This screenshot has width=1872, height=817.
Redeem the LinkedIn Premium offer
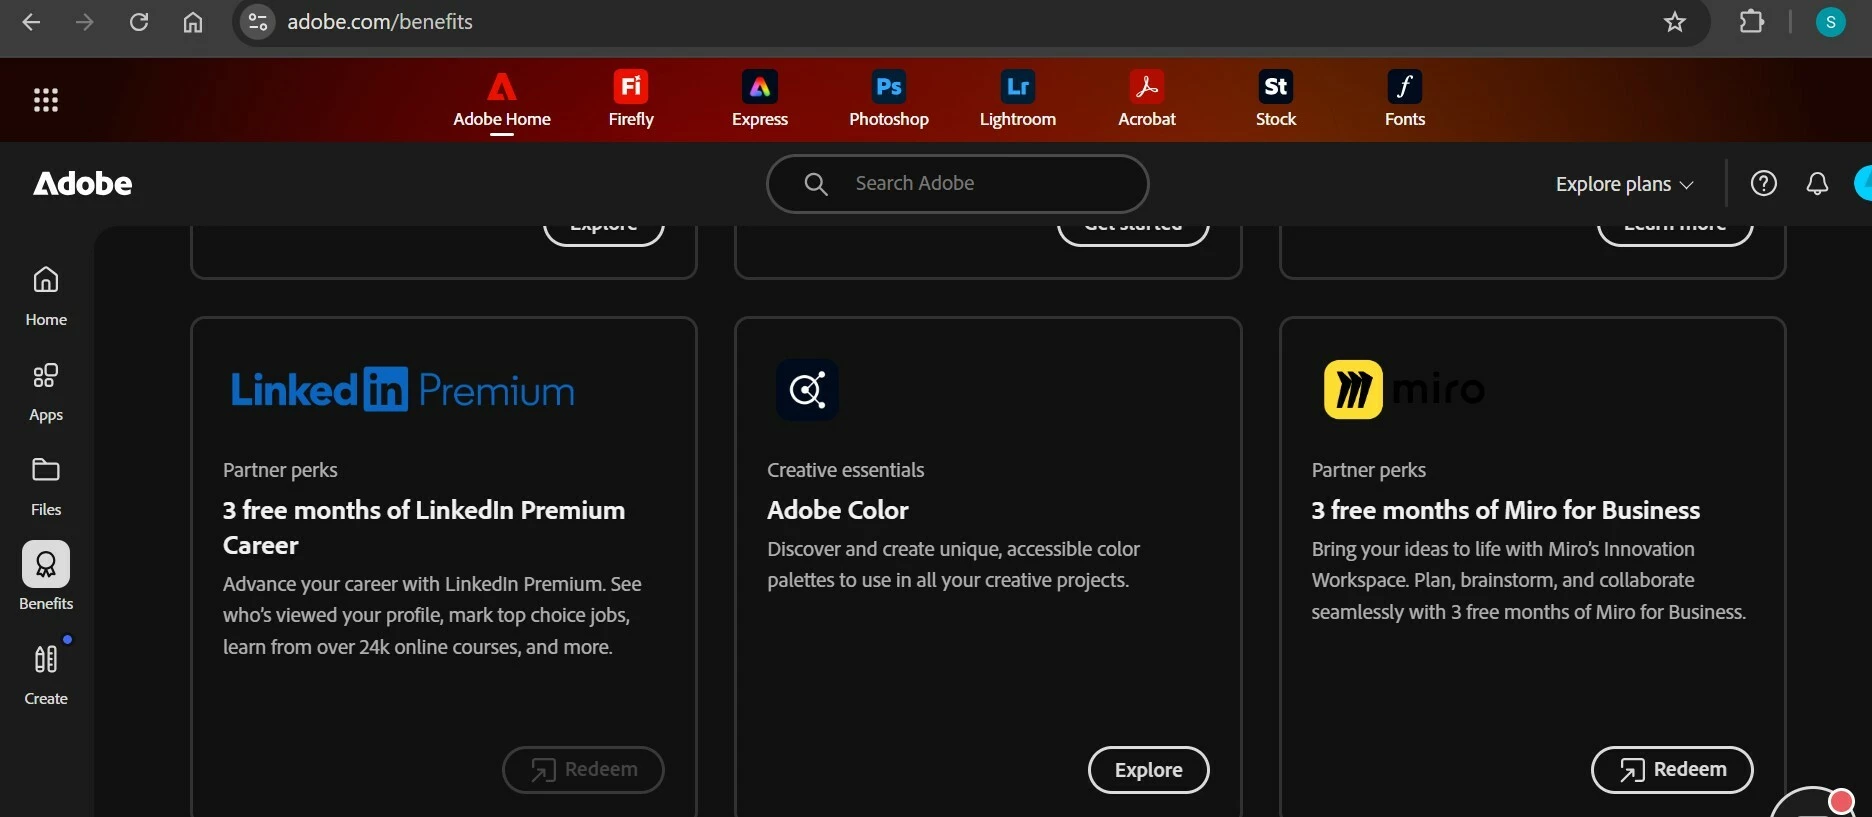point(583,770)
